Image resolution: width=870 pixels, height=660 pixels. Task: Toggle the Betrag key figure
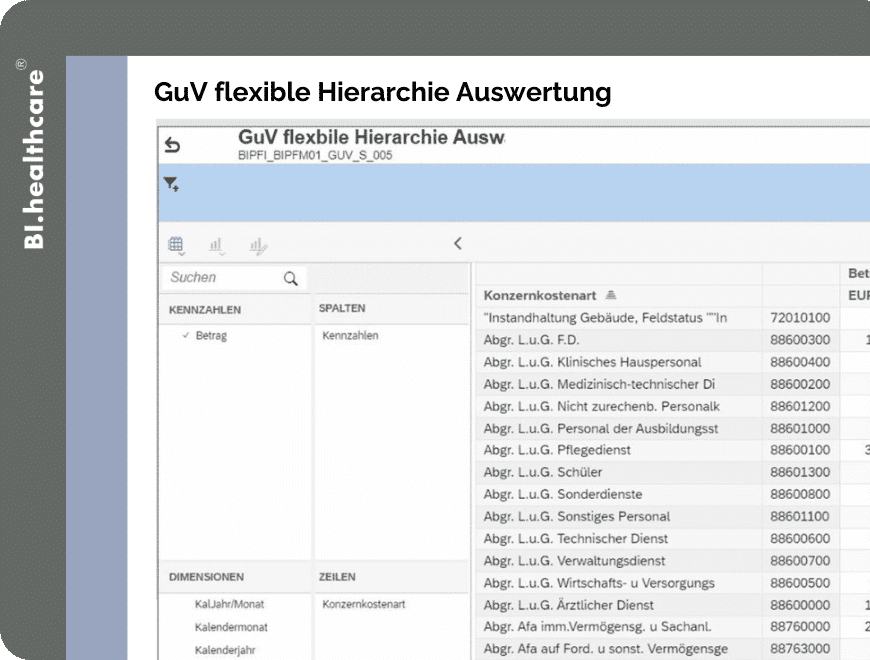coord(211,336)
